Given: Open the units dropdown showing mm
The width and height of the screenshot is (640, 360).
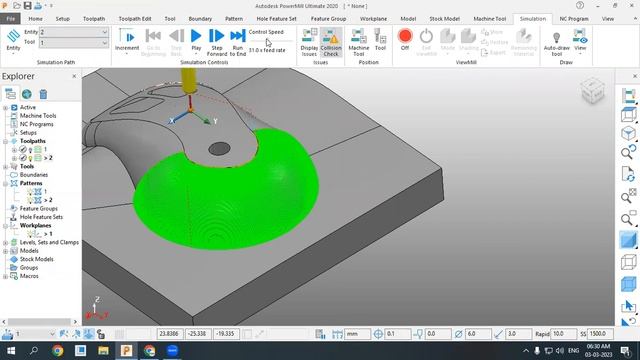Looking at the screenshot, I should coord(358,334).
